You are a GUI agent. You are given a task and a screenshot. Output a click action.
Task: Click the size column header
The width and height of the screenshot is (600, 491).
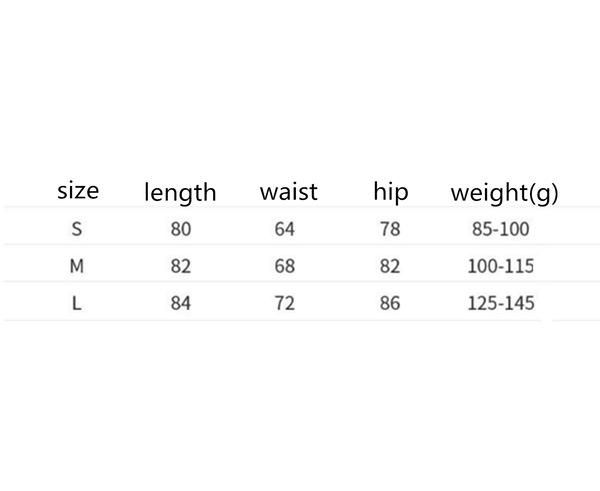(78, 191)
